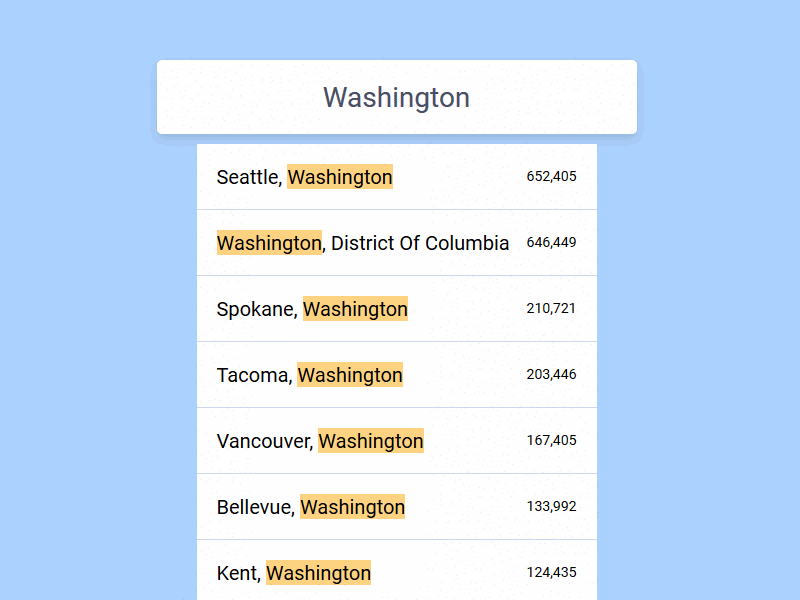Click highlighted Washington in the Bellevue row

coord(352,507)
